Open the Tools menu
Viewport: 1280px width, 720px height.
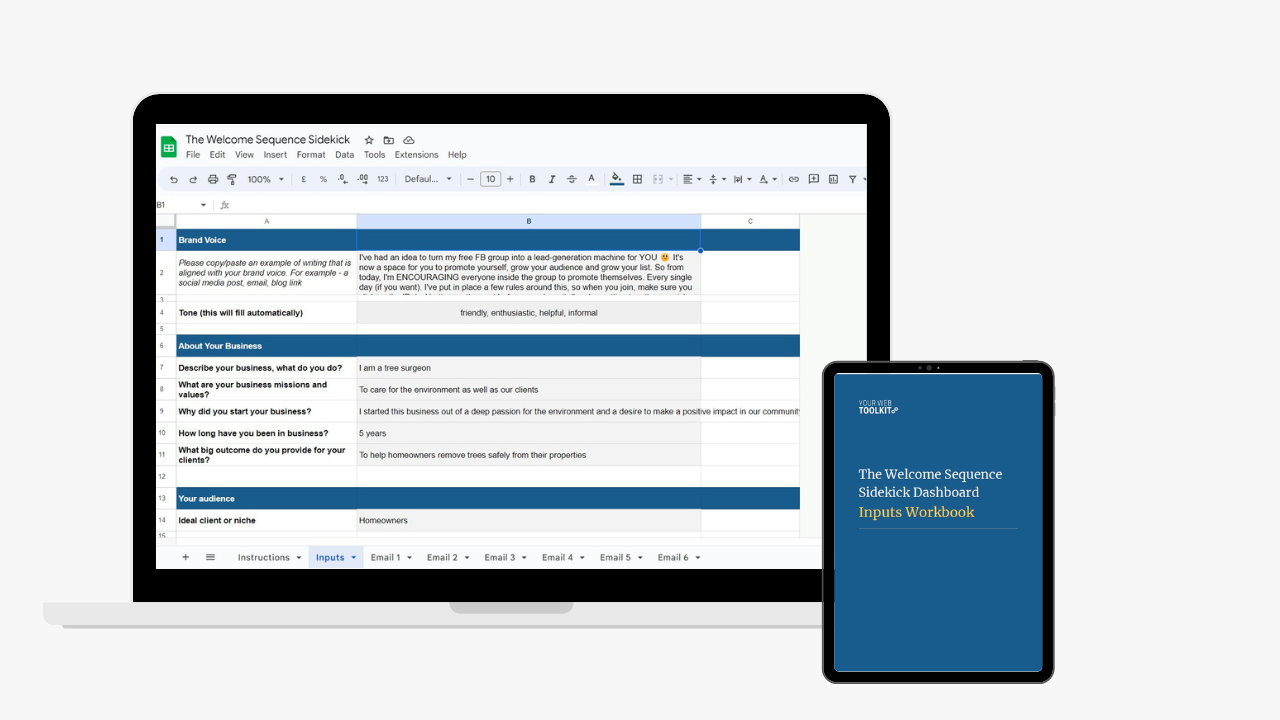(x=374, y=155)
